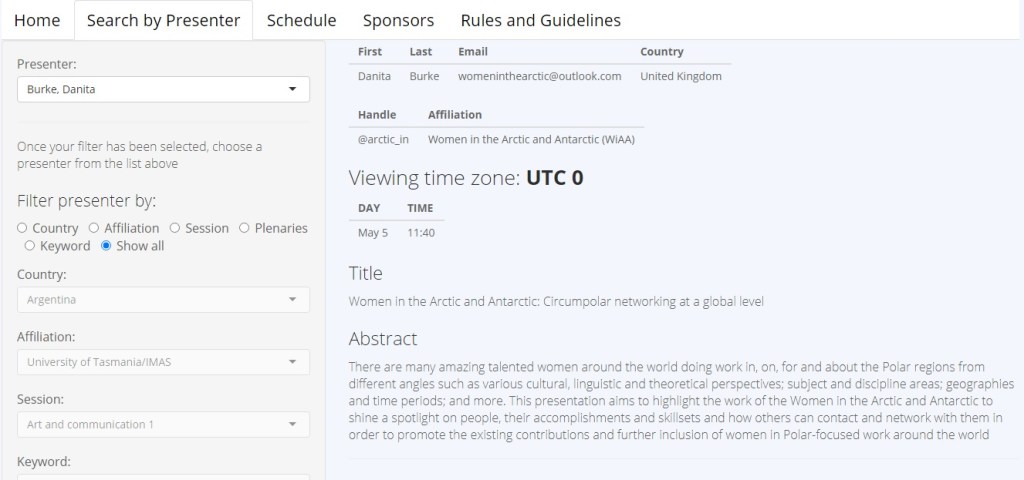Click the presenter email address

pos(539,76)
